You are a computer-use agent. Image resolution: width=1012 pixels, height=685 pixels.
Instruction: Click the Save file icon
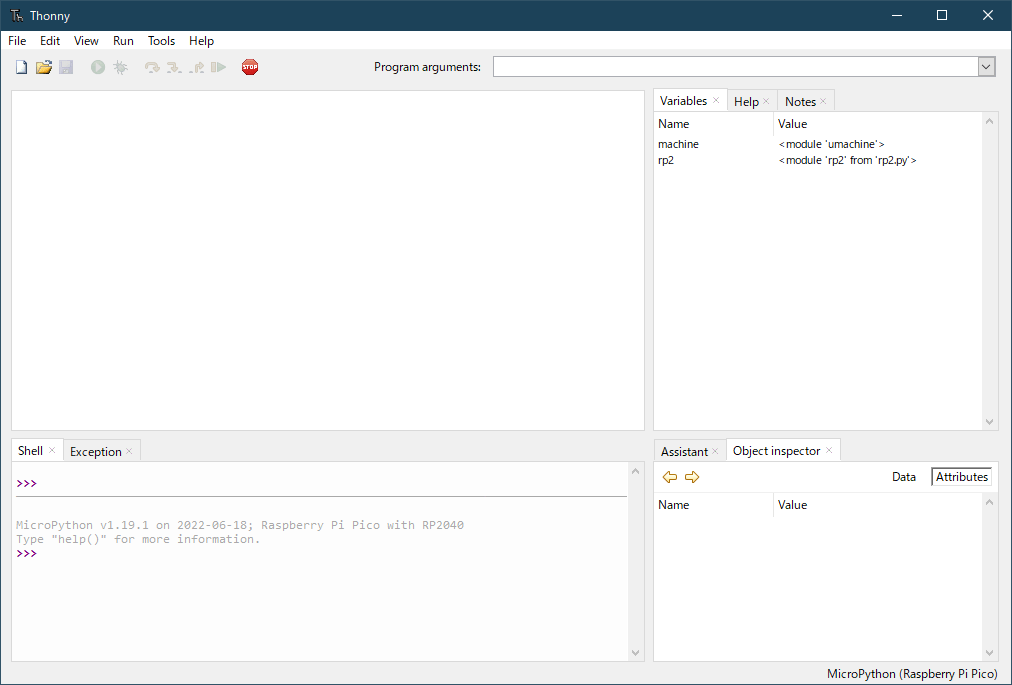click(x=66, y=67)
